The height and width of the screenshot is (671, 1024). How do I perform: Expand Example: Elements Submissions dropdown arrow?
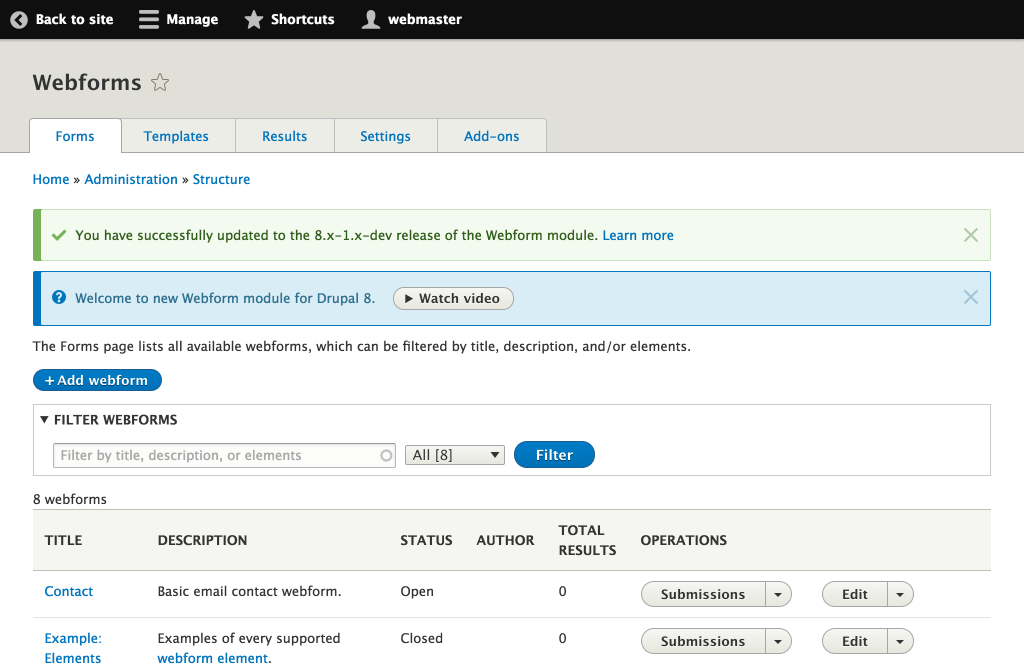pyautogui.click(x=778, y=642)
